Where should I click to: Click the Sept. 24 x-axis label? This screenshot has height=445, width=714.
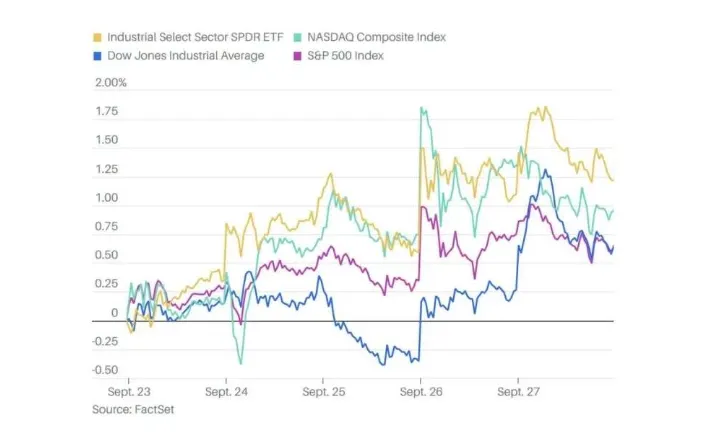tap(226, 381)
